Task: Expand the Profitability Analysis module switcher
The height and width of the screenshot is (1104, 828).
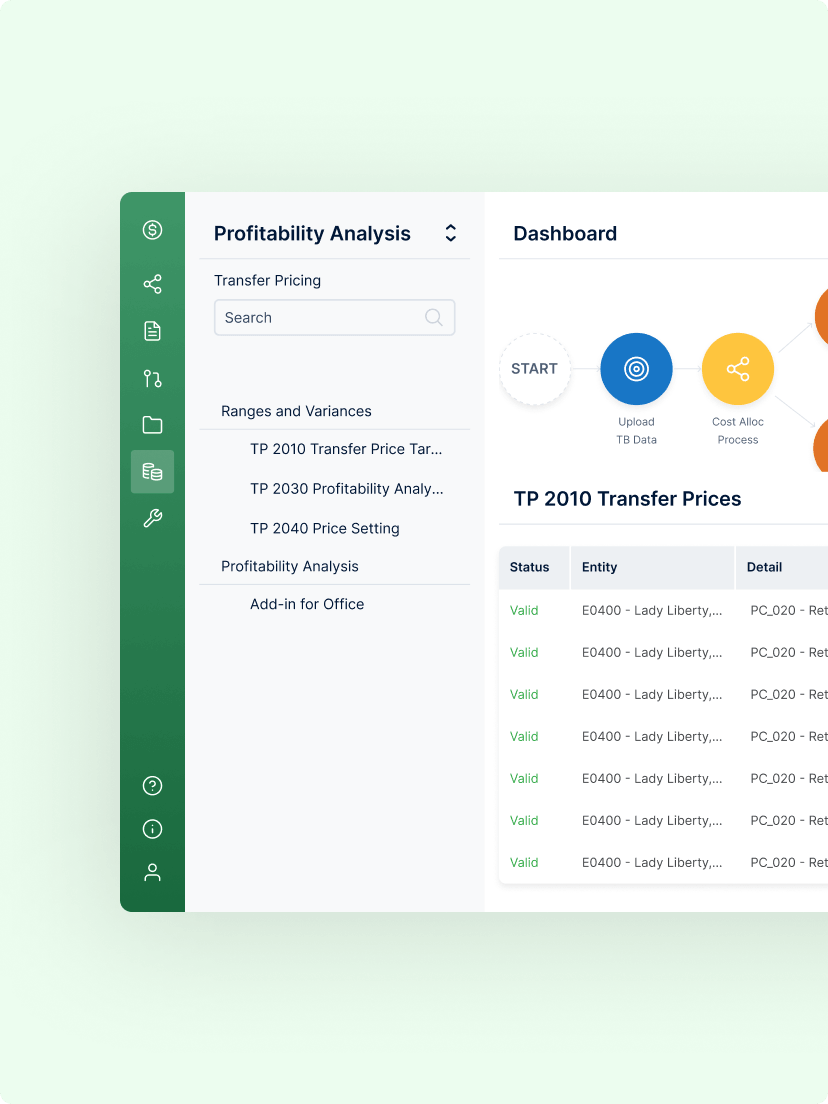Action: 451,233
